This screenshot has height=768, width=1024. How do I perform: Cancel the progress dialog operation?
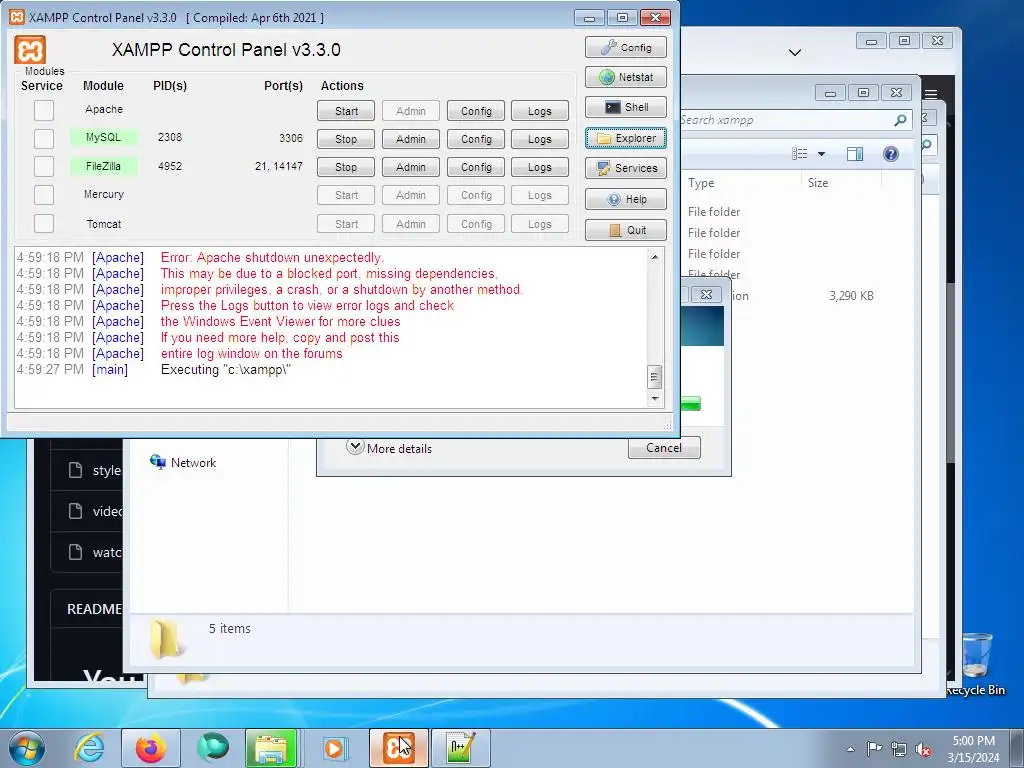tap(664, 448)
